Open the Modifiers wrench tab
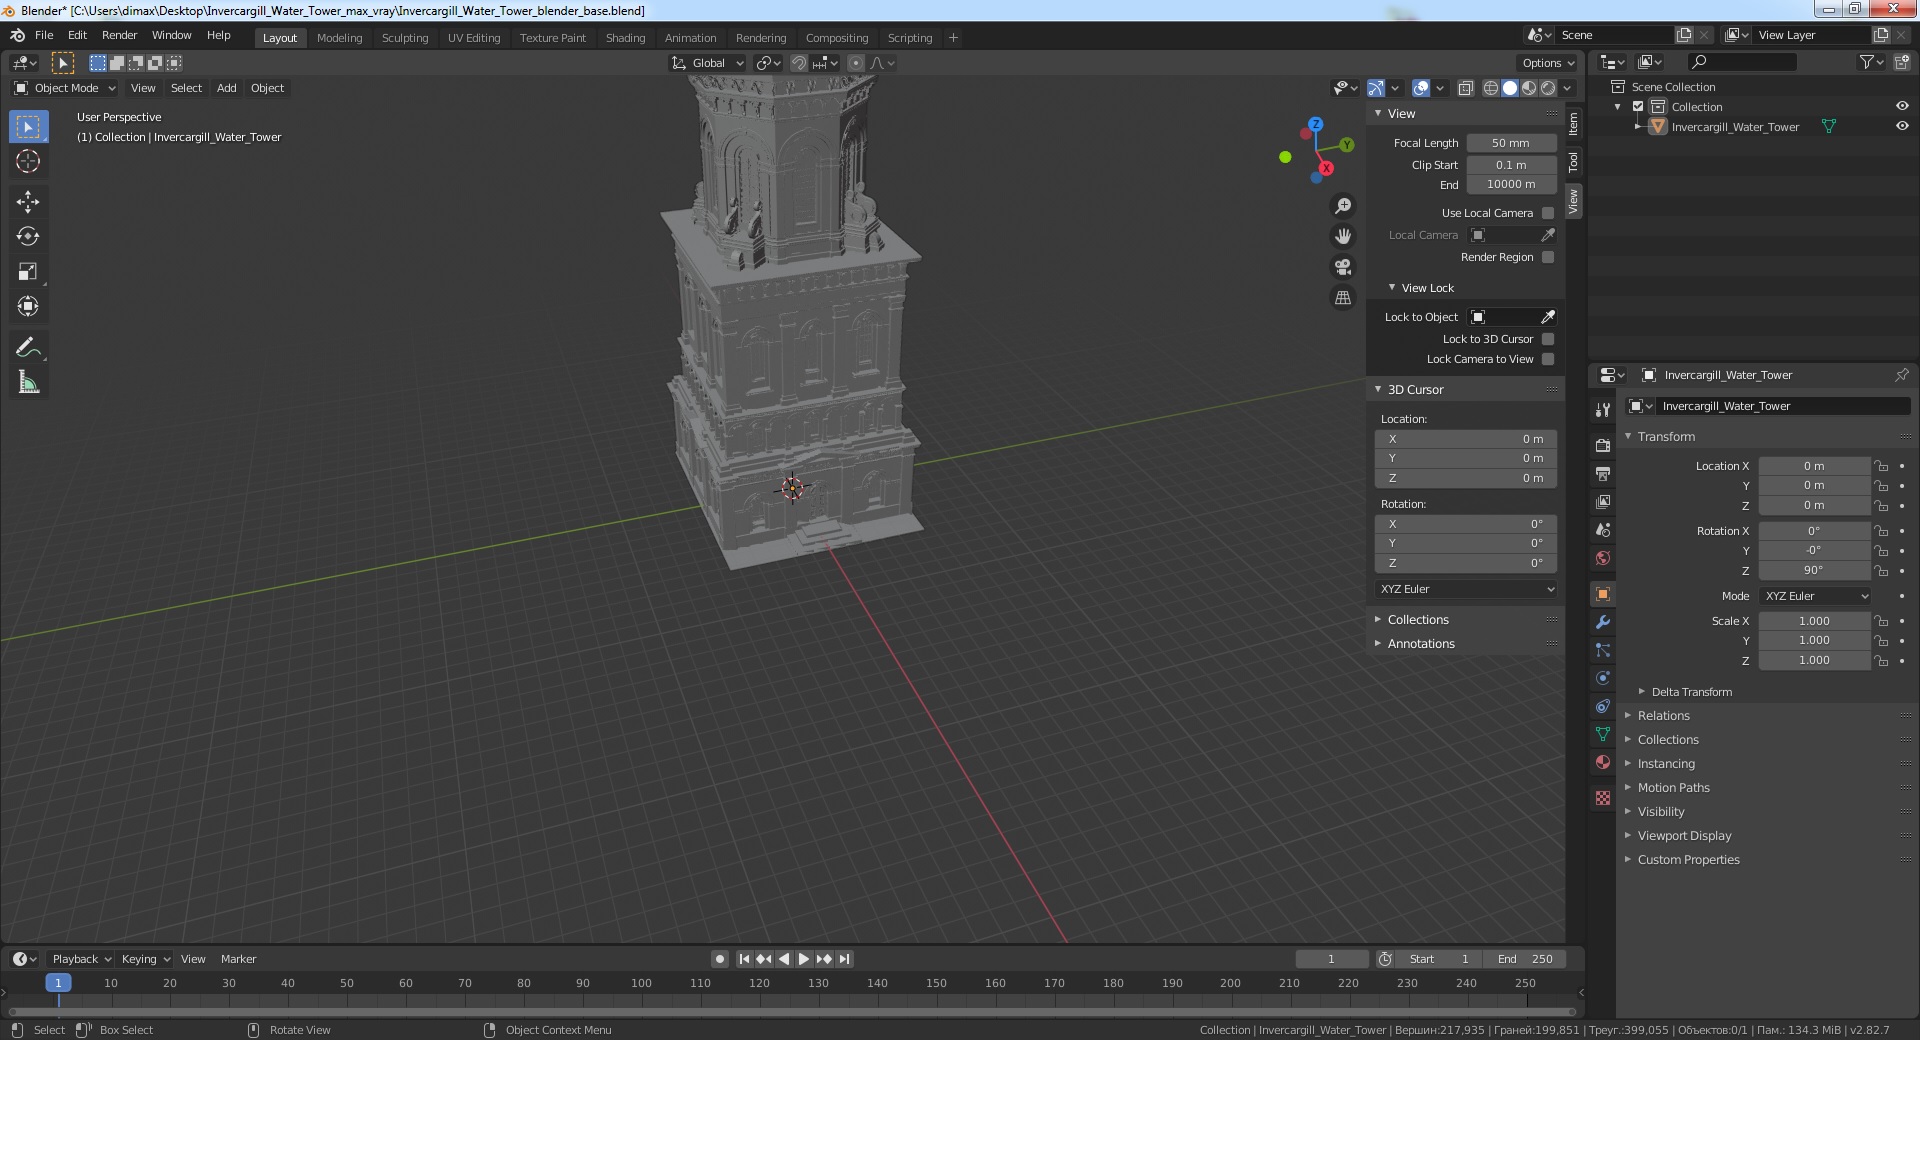Image resolution: width=1920 pixels, height=1158 pixels. pos(1603,622)
